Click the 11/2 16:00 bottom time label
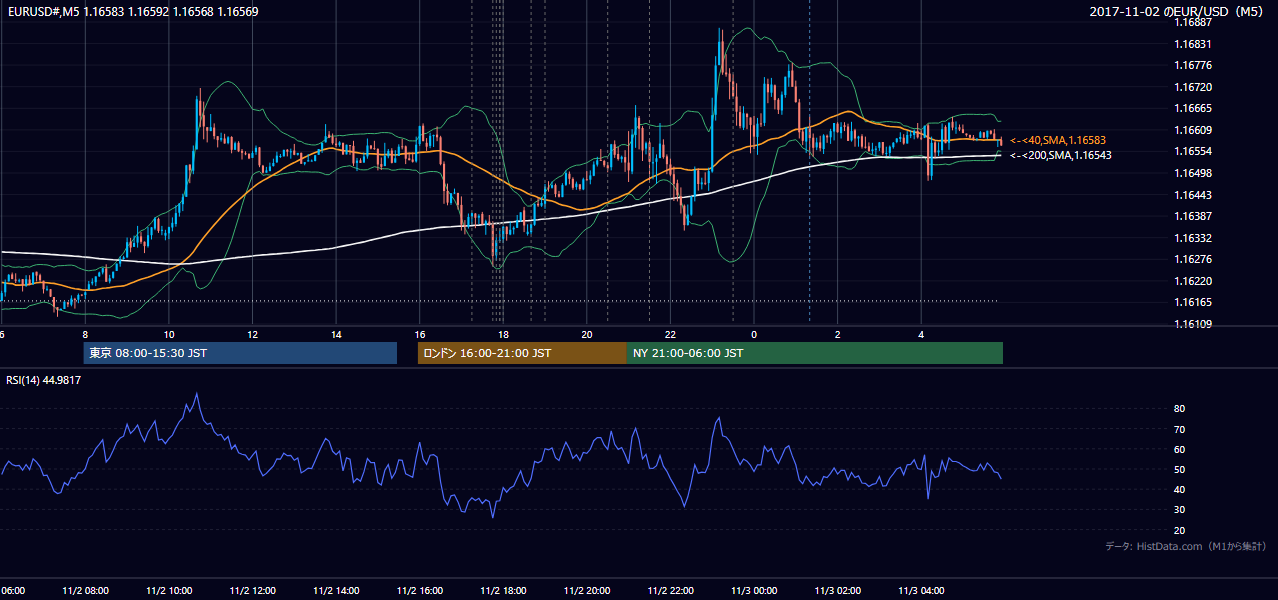 [x=419, y=591]
